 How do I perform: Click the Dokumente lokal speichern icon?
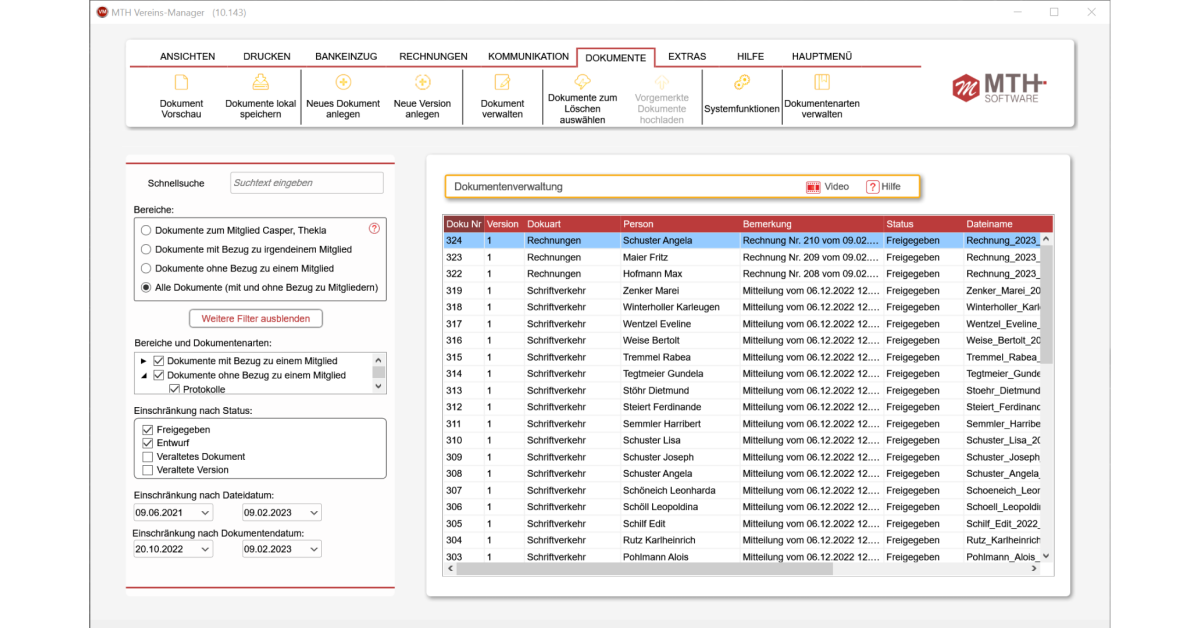260,83
